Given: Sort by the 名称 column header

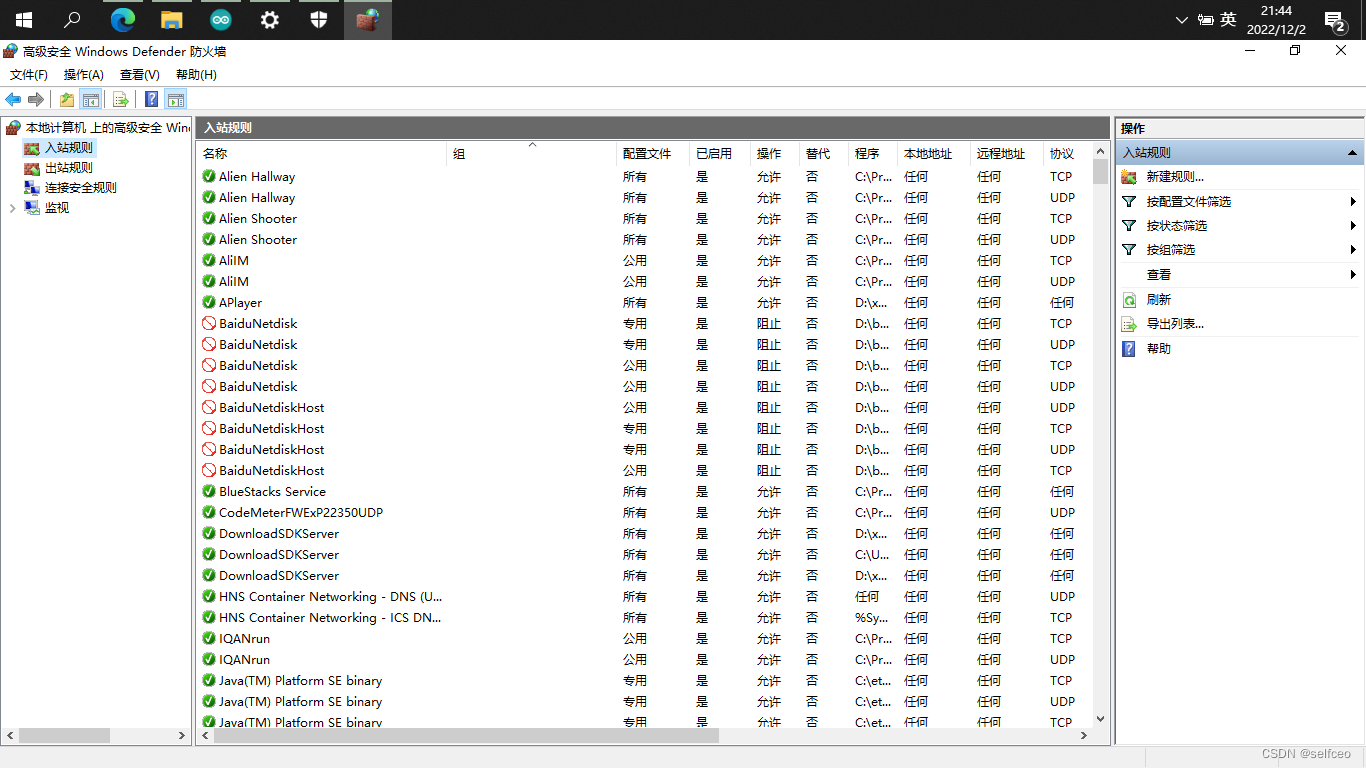Looking at the screenshot, I should point(322,153).
